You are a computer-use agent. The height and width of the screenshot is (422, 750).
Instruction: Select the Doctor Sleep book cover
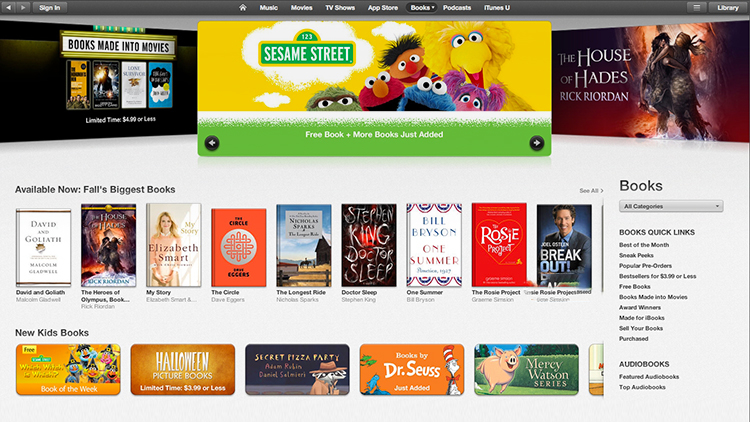(x=369, y=245)
